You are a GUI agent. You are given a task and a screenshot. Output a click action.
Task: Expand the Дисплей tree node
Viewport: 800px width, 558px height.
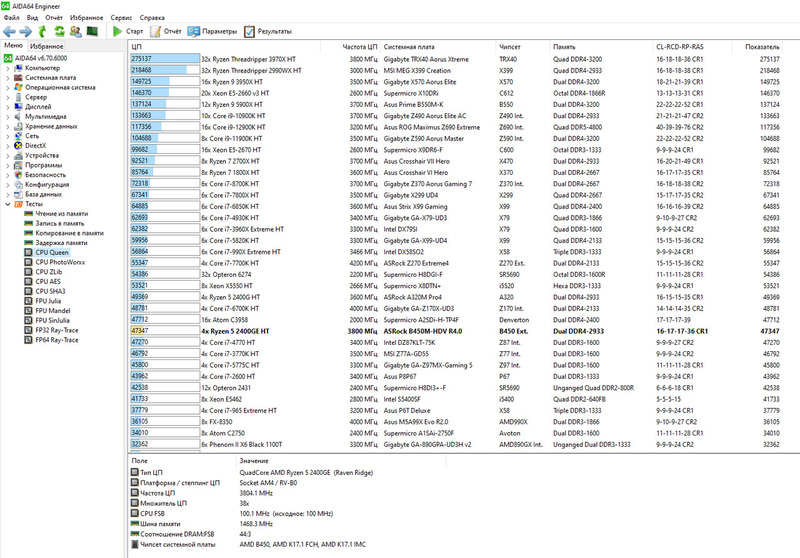click(x=8, y=107)
